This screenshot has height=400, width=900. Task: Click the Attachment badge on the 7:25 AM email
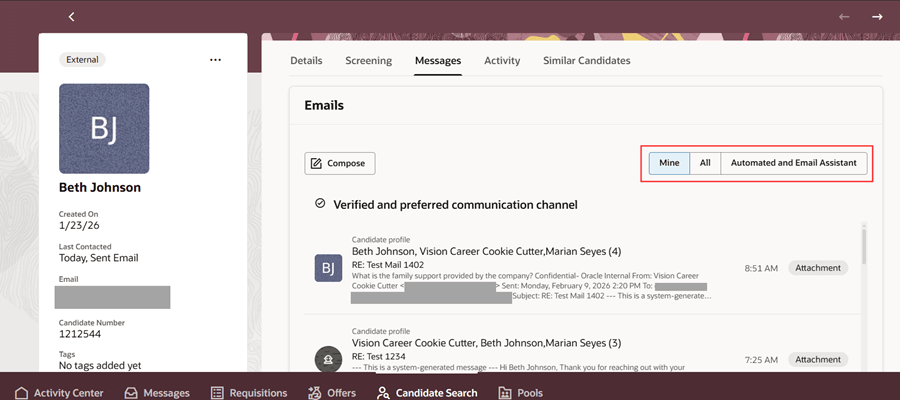pyautogui.click(x=818, y=360)
